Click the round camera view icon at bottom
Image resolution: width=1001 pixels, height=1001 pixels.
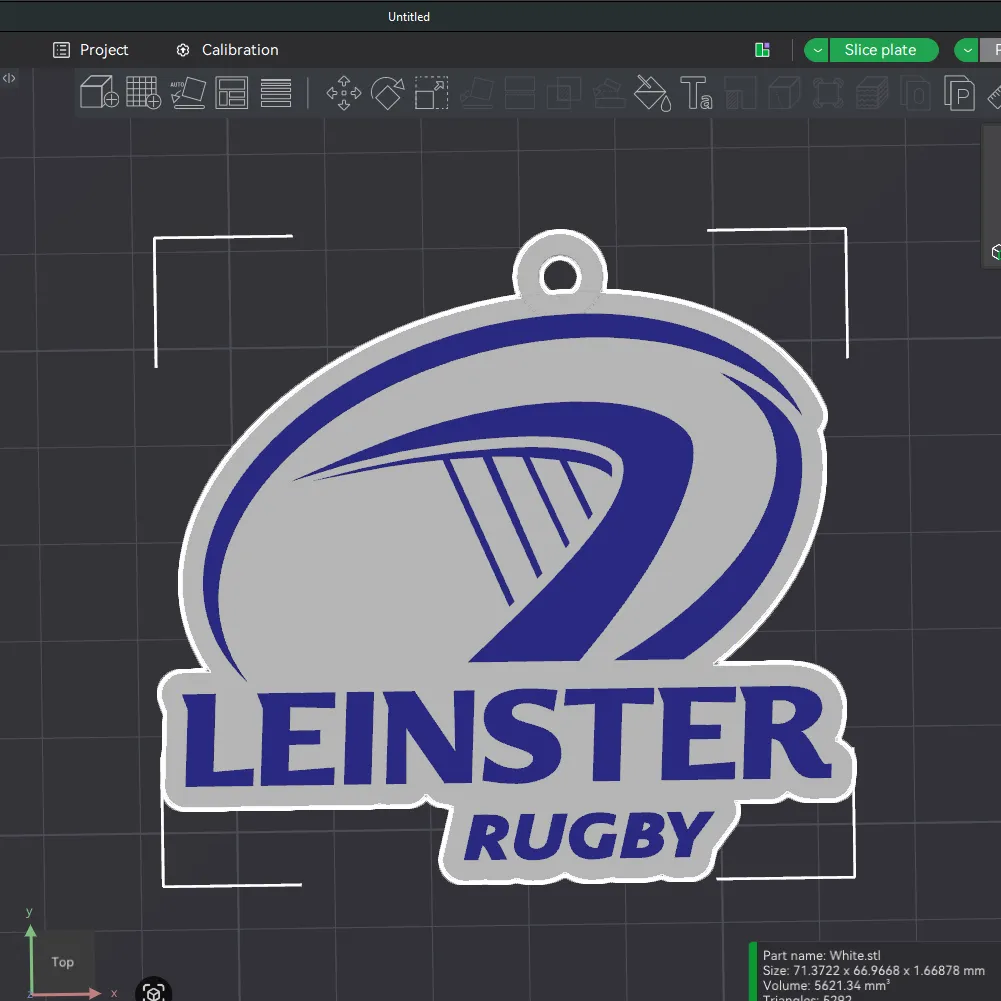tap(154, 991)
